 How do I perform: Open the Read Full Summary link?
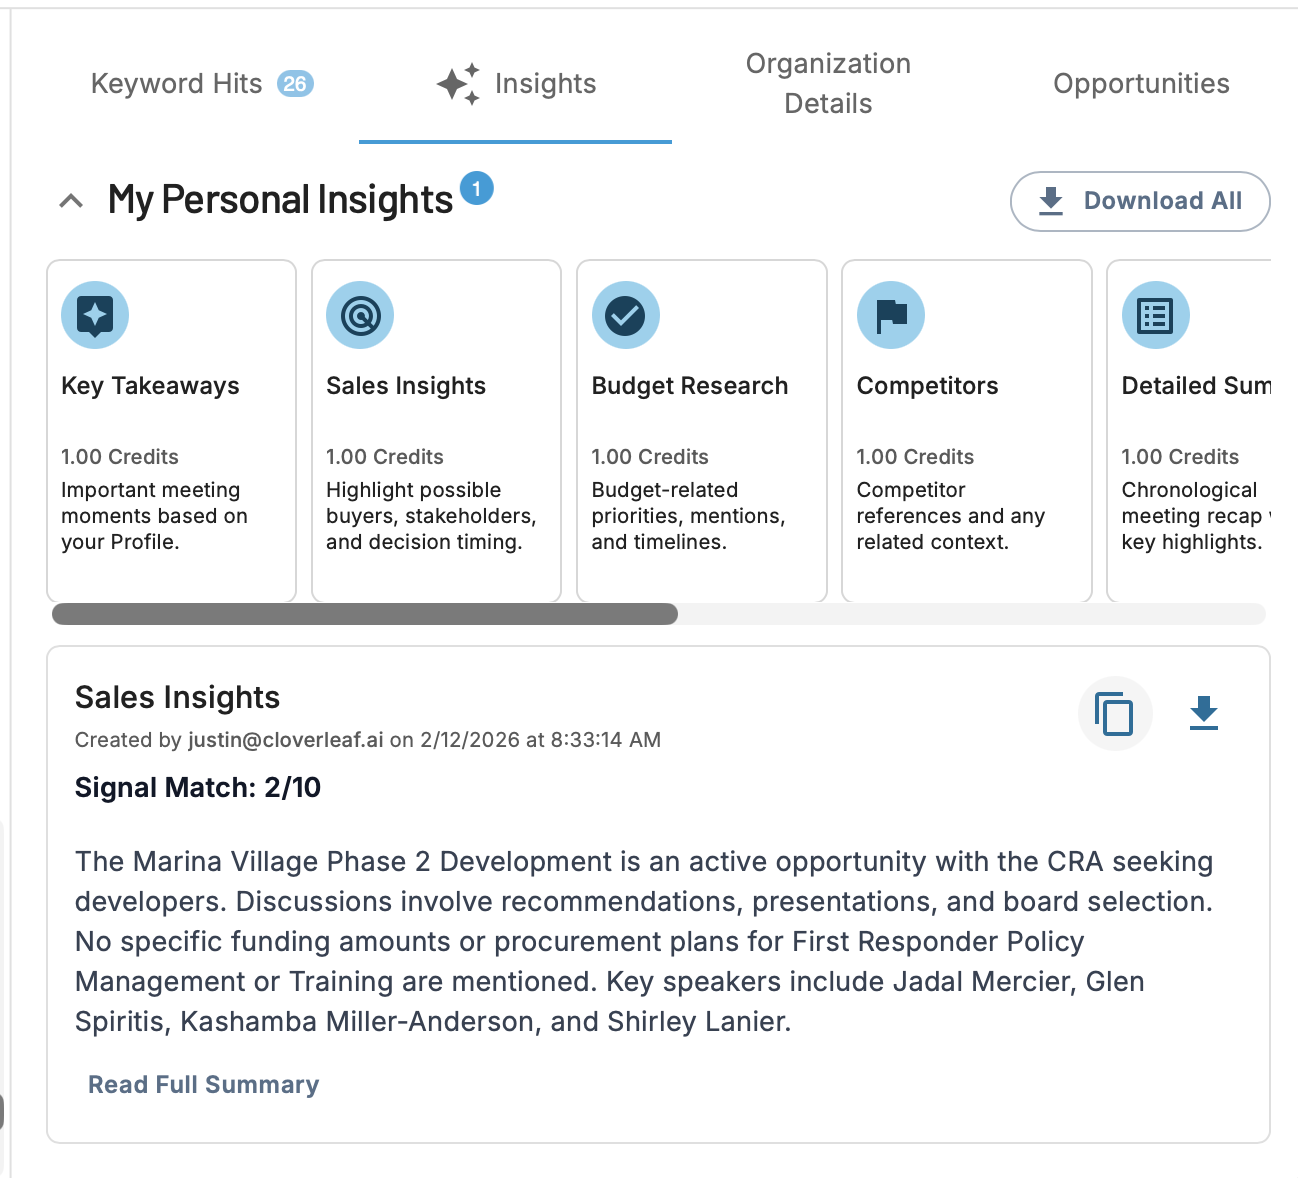pyautogui.click(x=204, y=1085)
